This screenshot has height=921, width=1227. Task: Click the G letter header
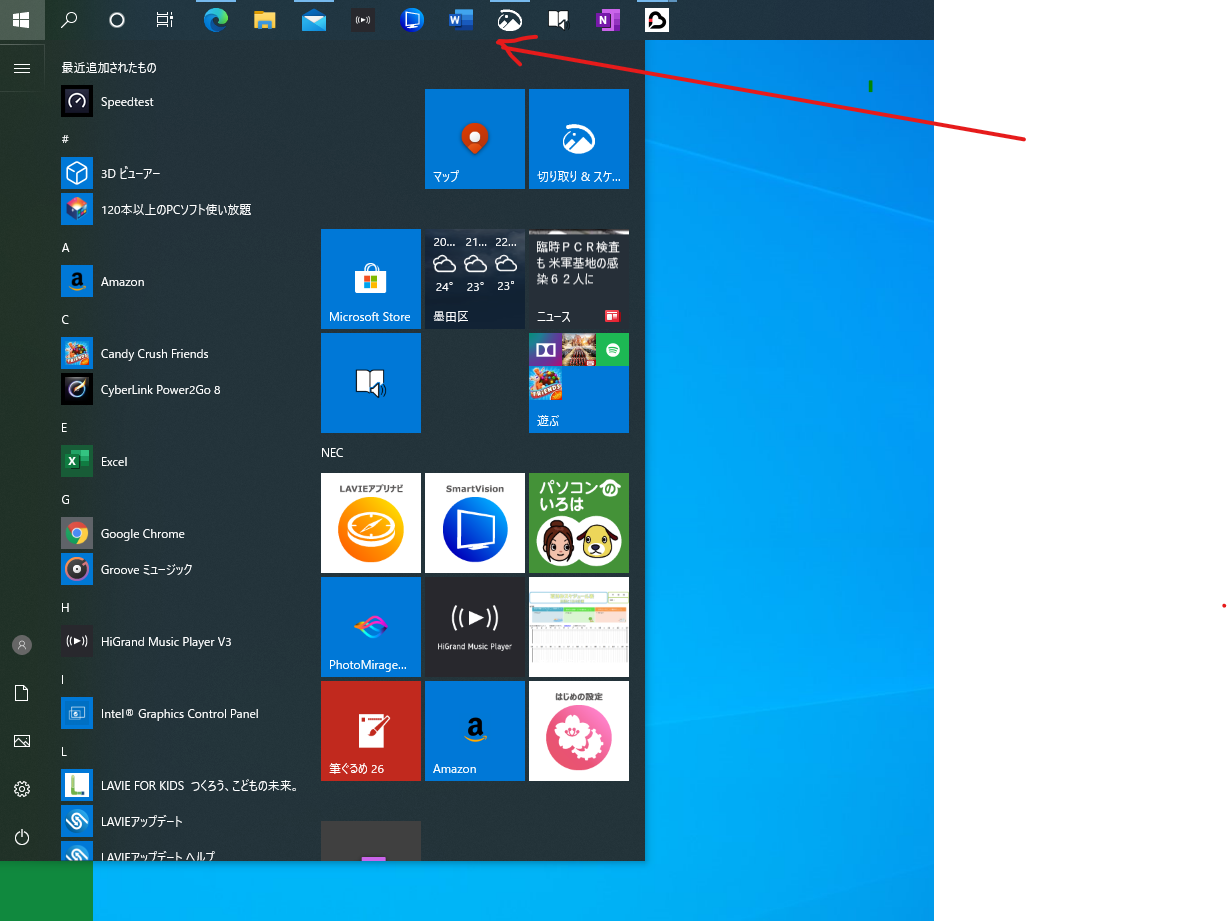coord(65,499)
